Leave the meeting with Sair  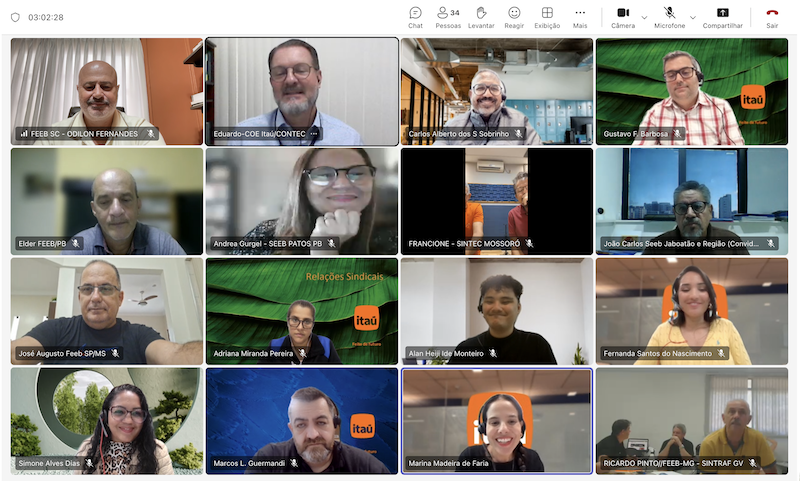click(x=772, y=16)
